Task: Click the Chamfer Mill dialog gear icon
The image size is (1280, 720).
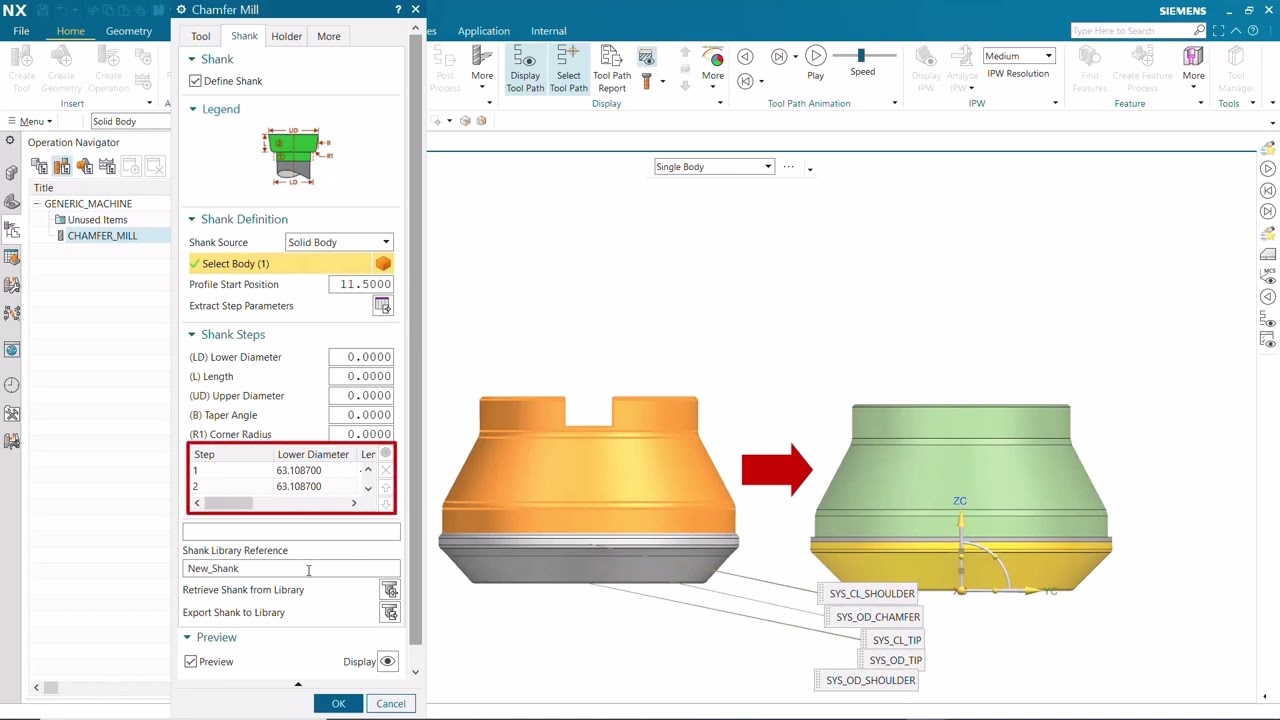Action: tap(182, 9)
